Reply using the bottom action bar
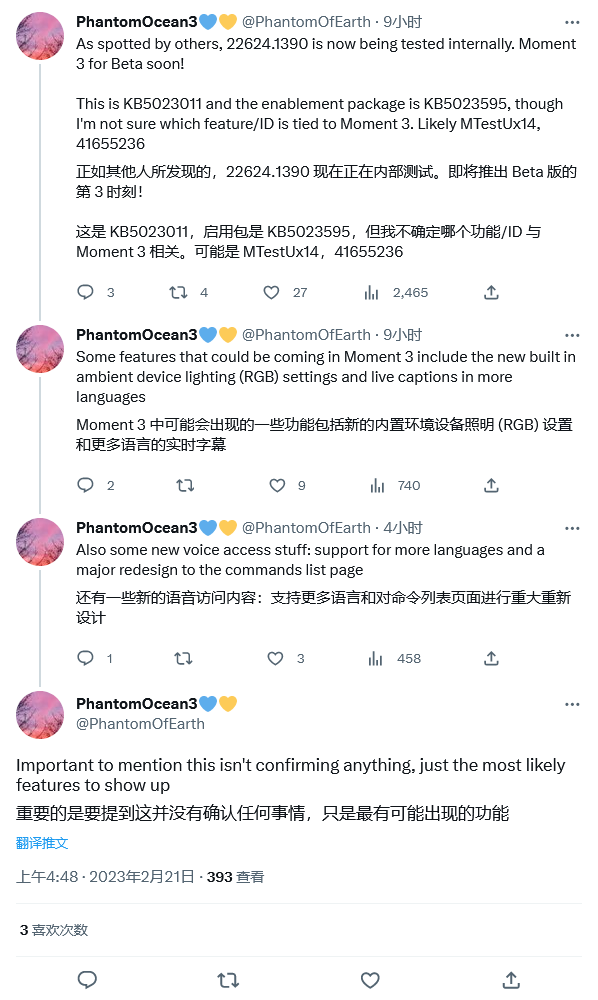This screenshot has height=1000, width=598. 88,981
